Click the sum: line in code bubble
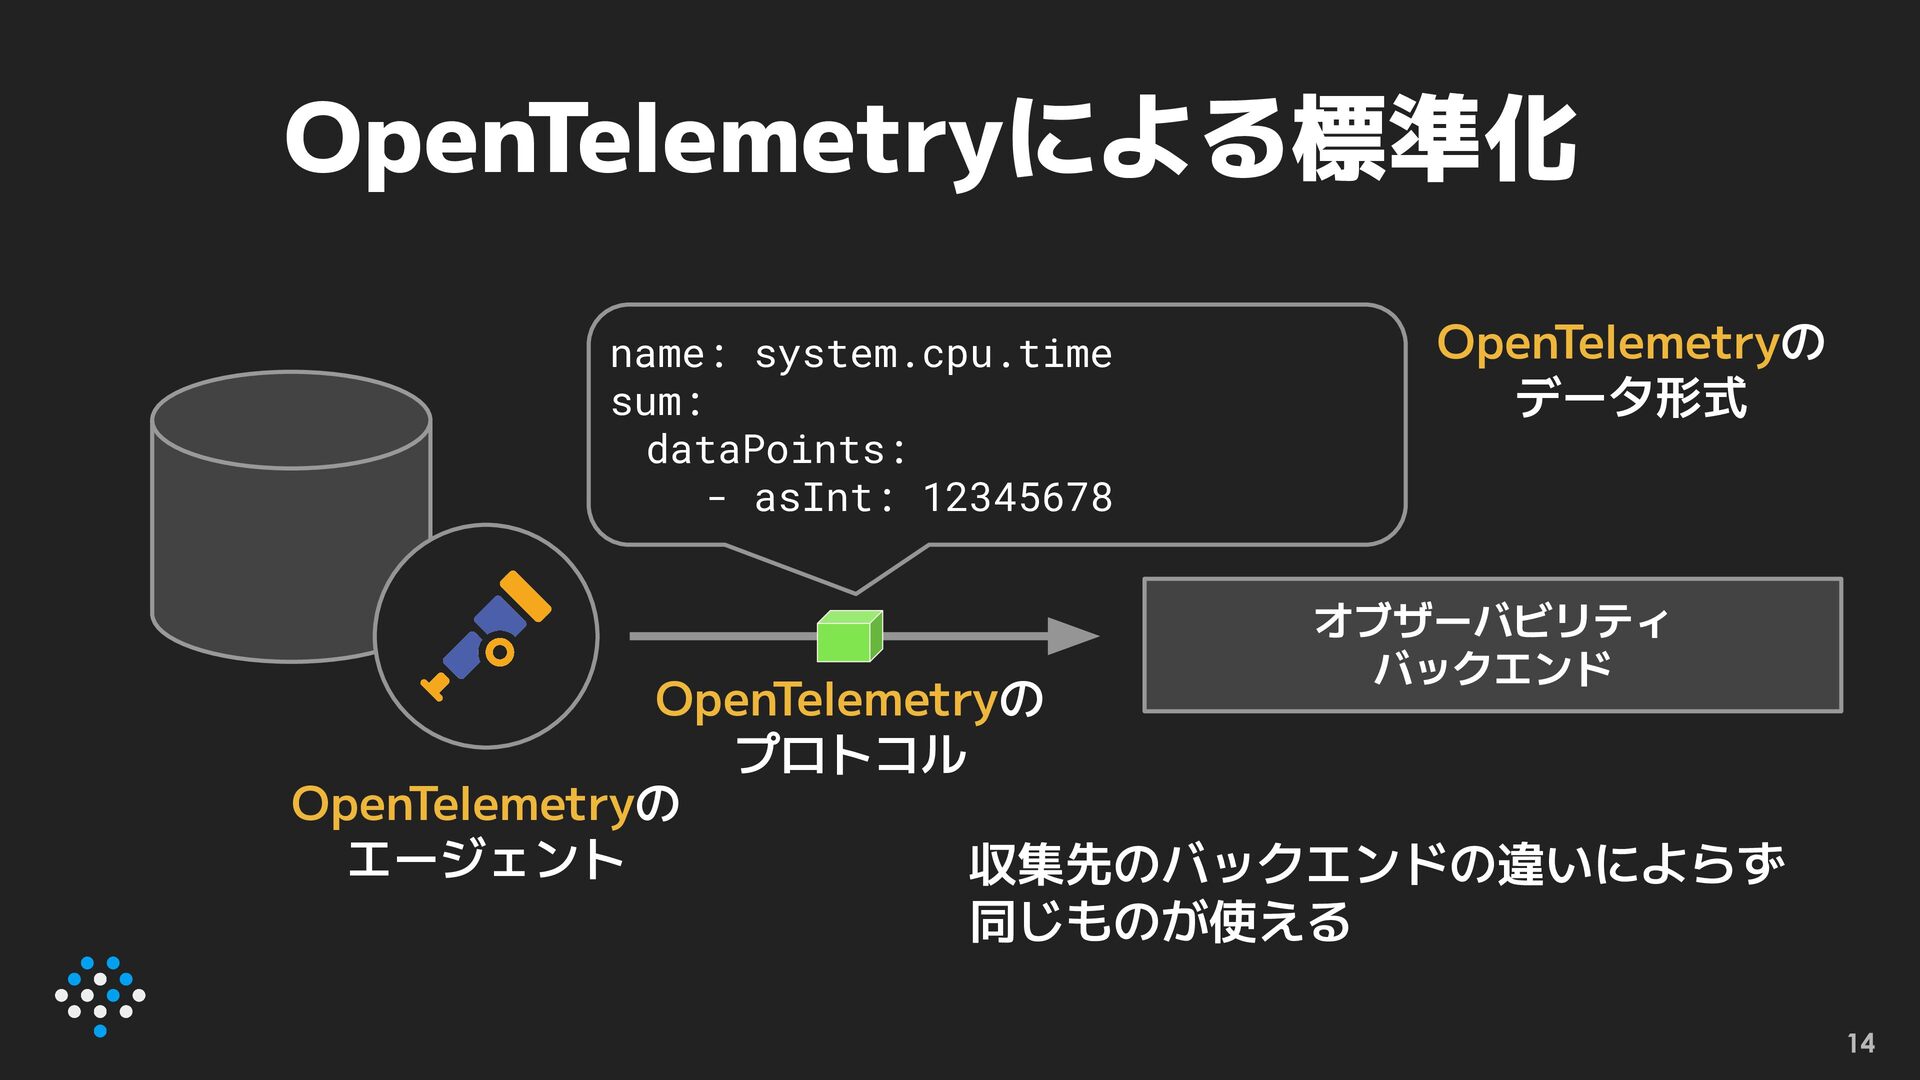 click(657, 402)
